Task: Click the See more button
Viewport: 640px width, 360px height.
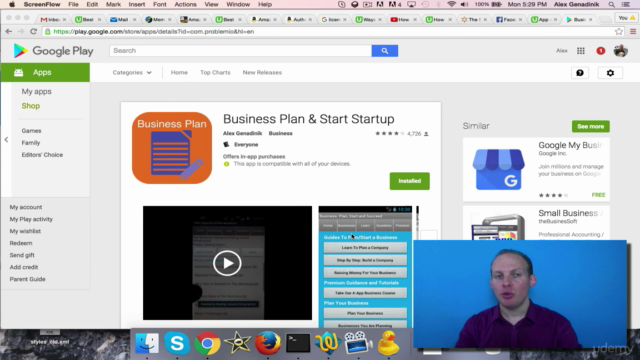Action: tap(591, 127)
